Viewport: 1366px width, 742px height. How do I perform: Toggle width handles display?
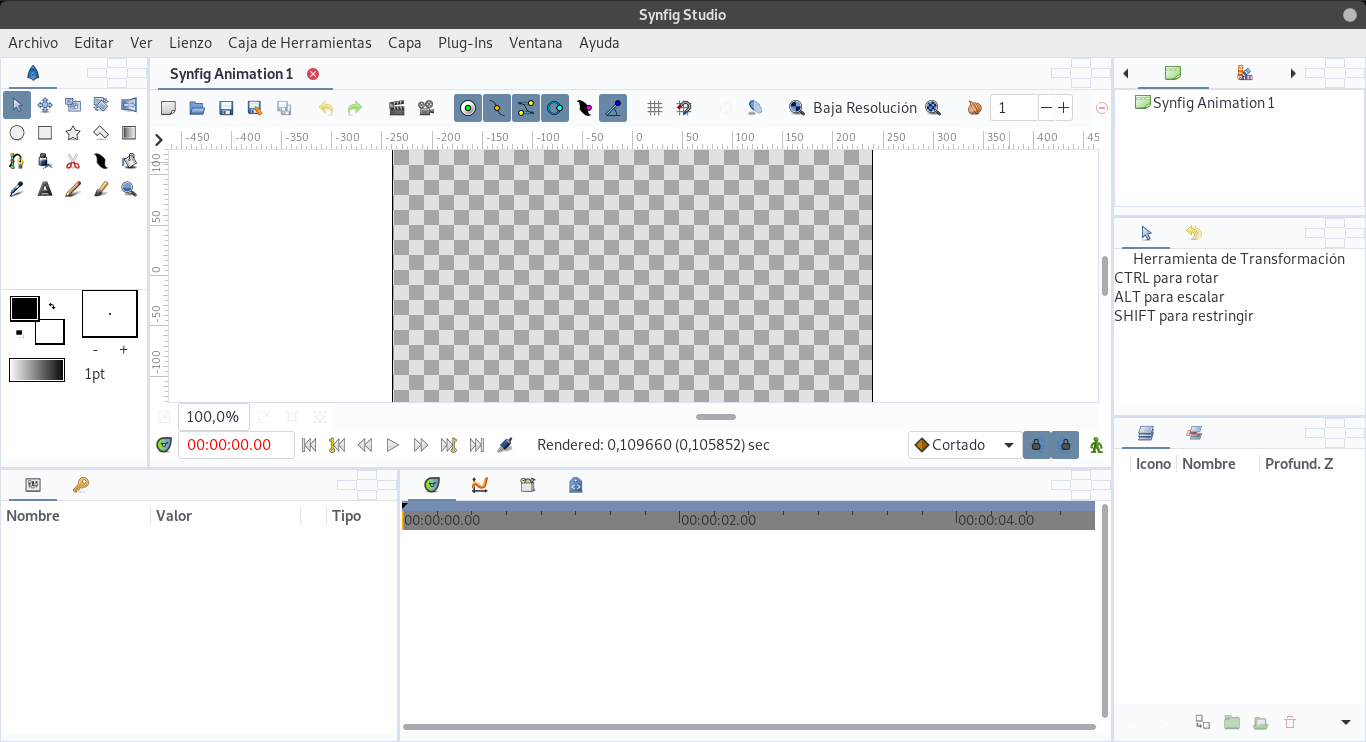coord(585,108)
